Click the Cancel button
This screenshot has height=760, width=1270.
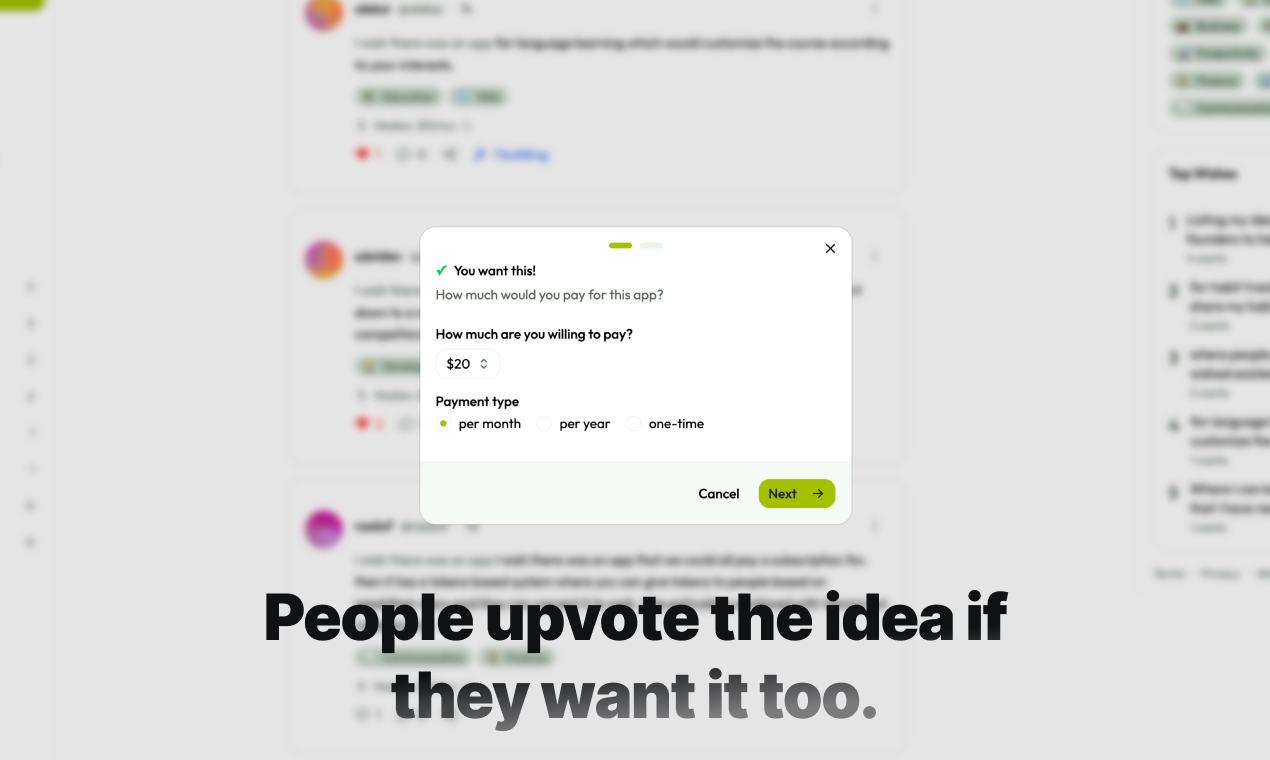(719, 494)
